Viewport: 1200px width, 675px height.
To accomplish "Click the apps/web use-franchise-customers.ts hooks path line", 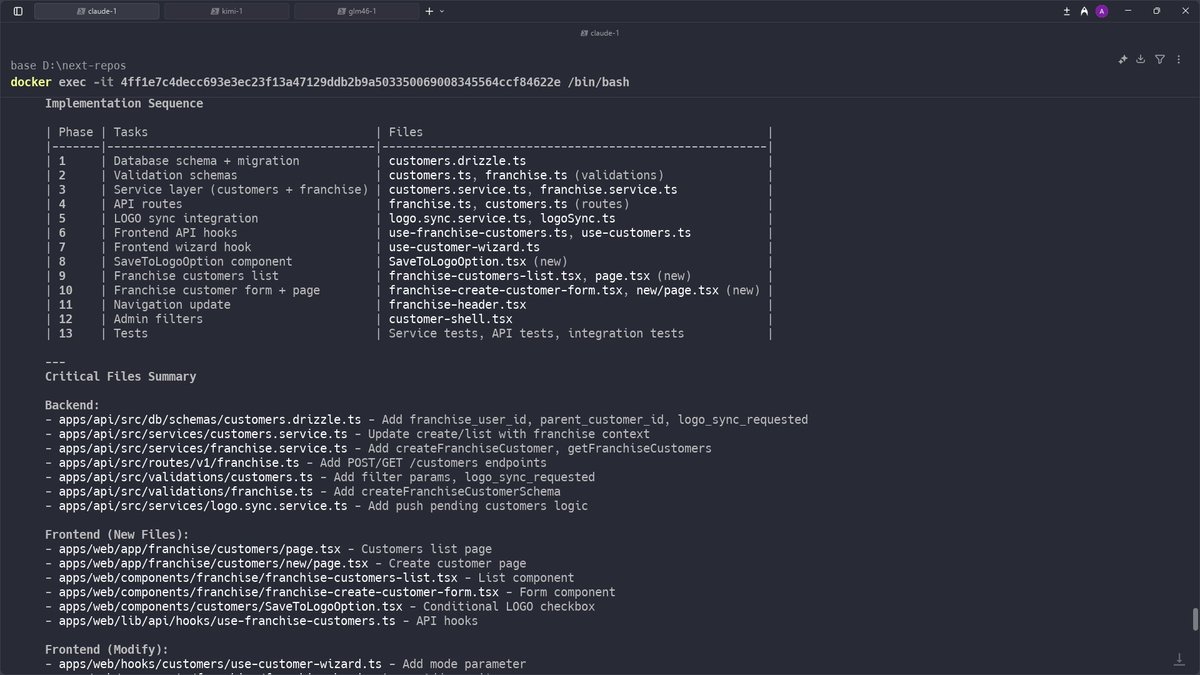I will (262, 622).
